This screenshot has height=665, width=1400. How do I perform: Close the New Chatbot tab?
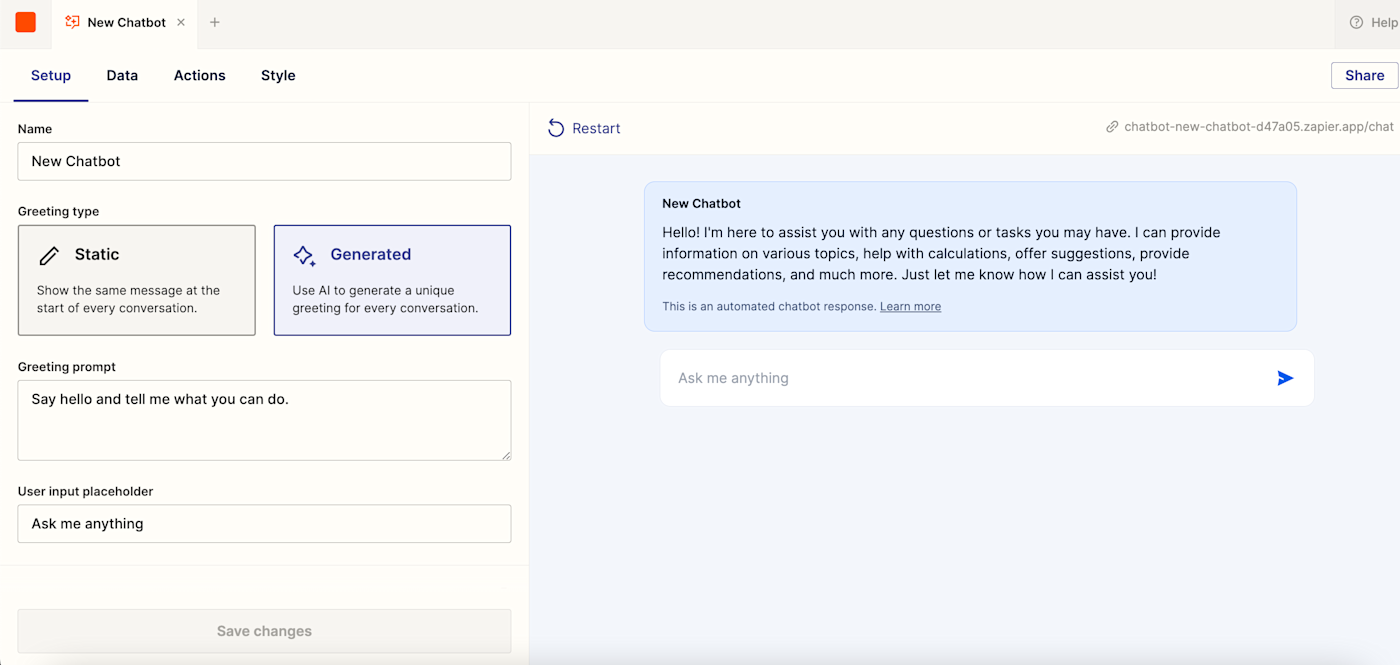(181, 22)
